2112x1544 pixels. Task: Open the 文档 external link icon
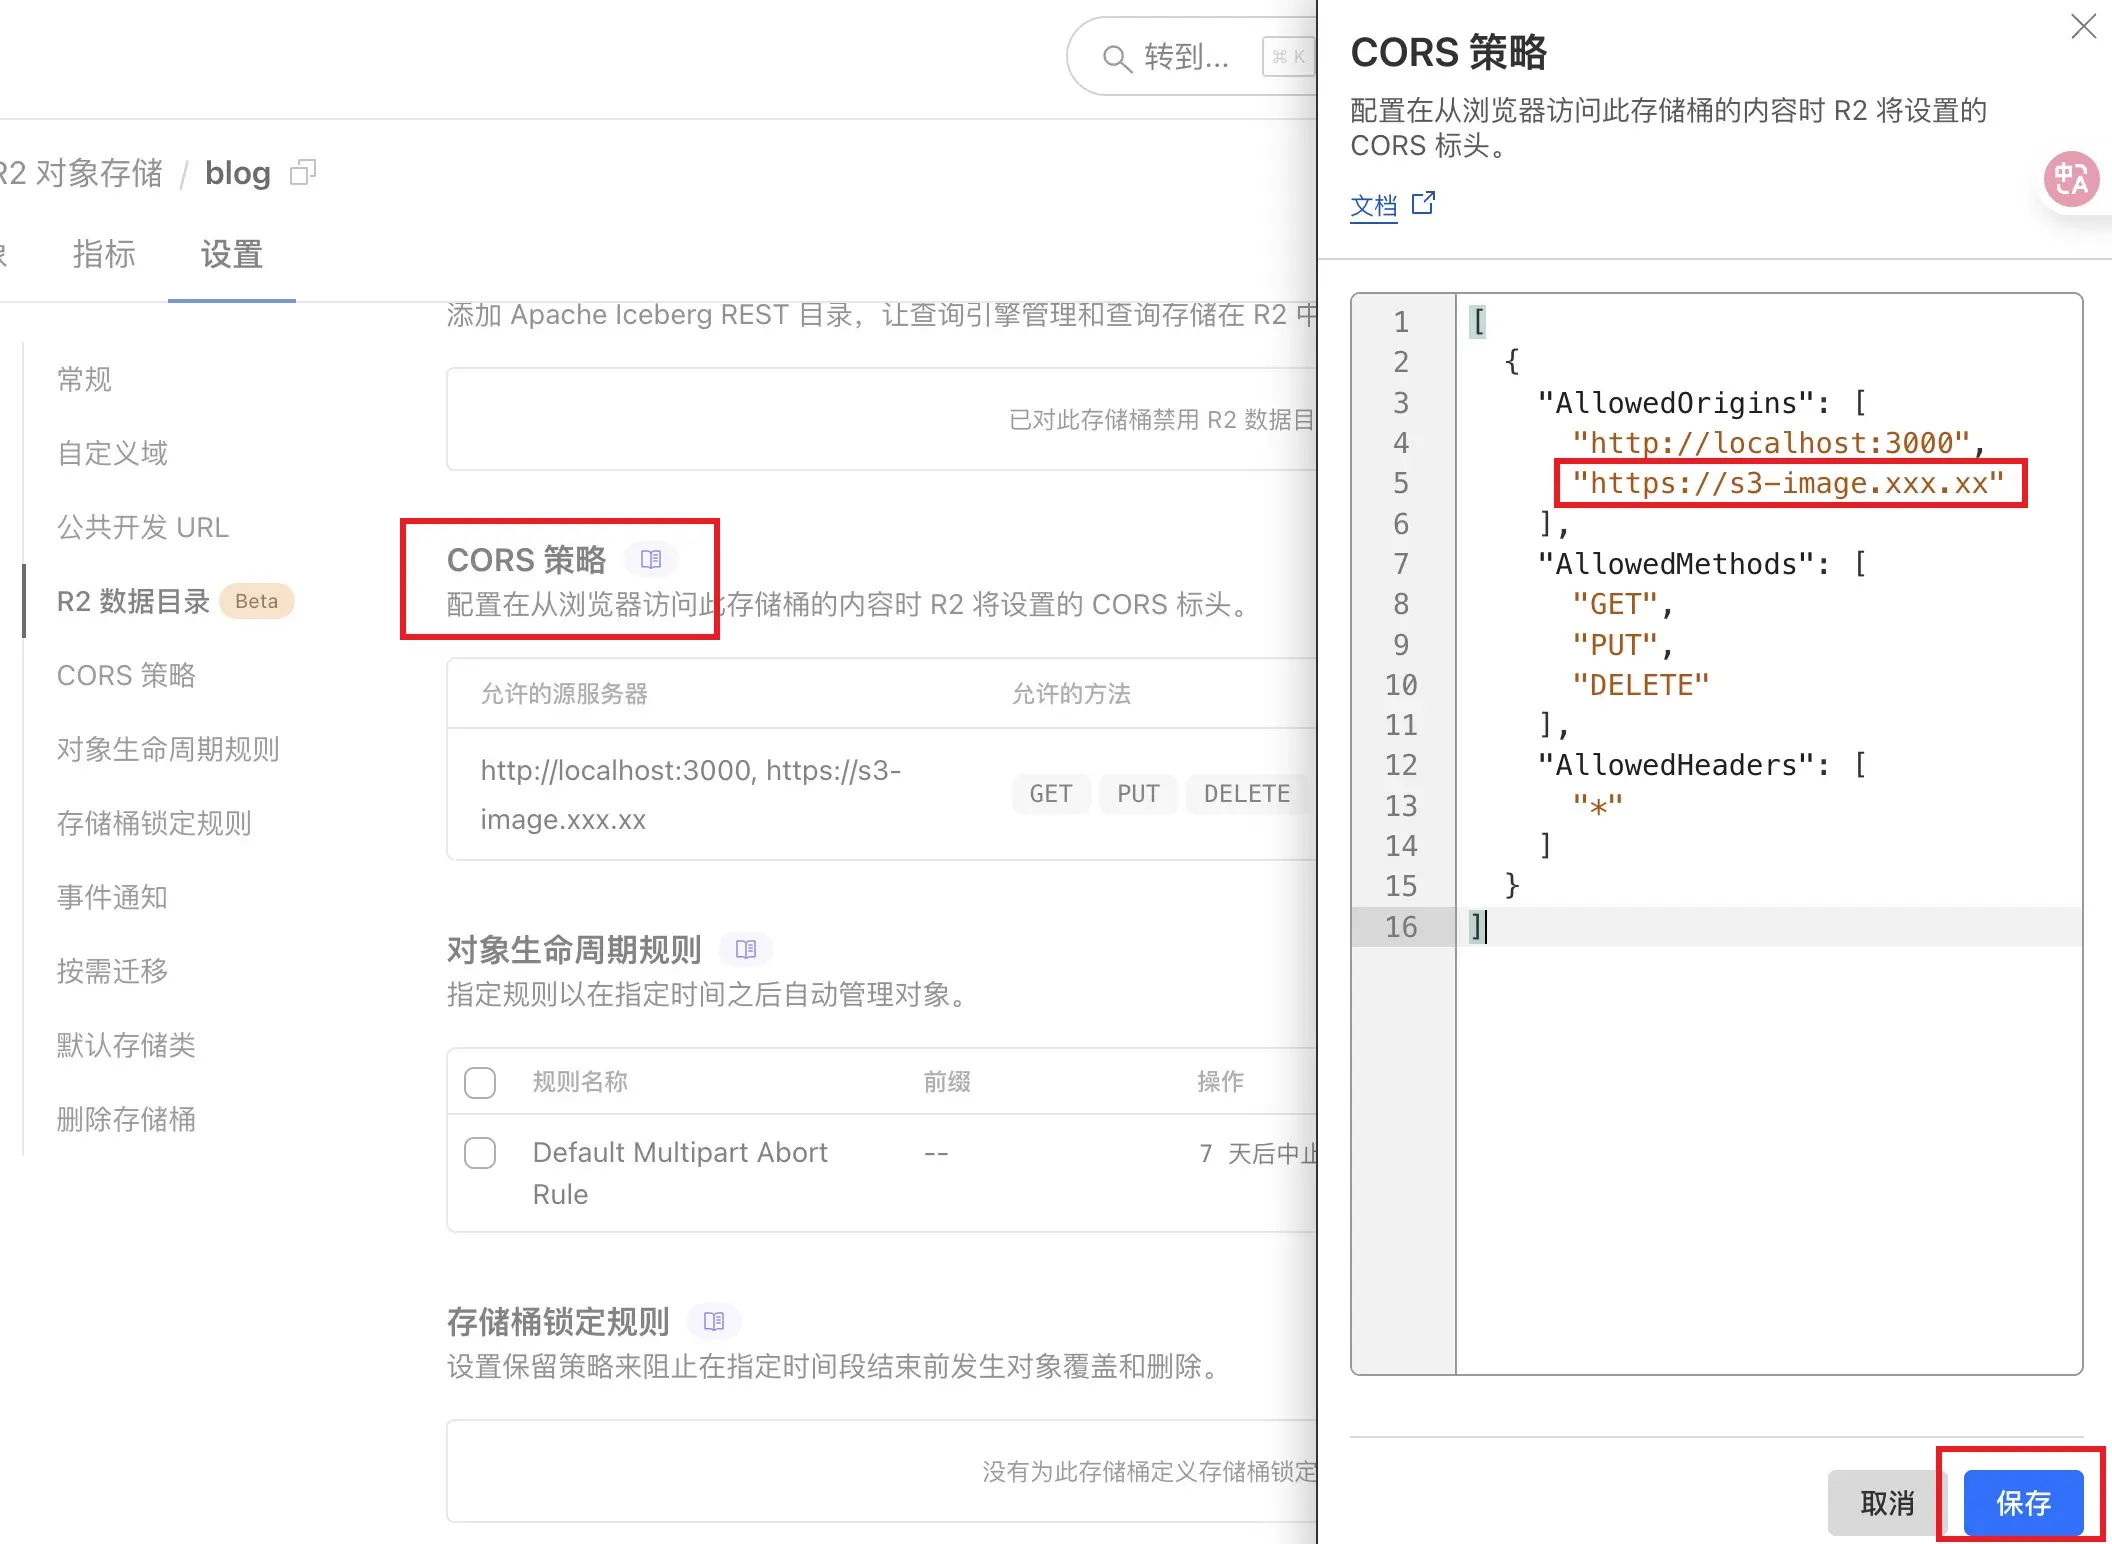pyautogui.click(x=1423, y=202)
